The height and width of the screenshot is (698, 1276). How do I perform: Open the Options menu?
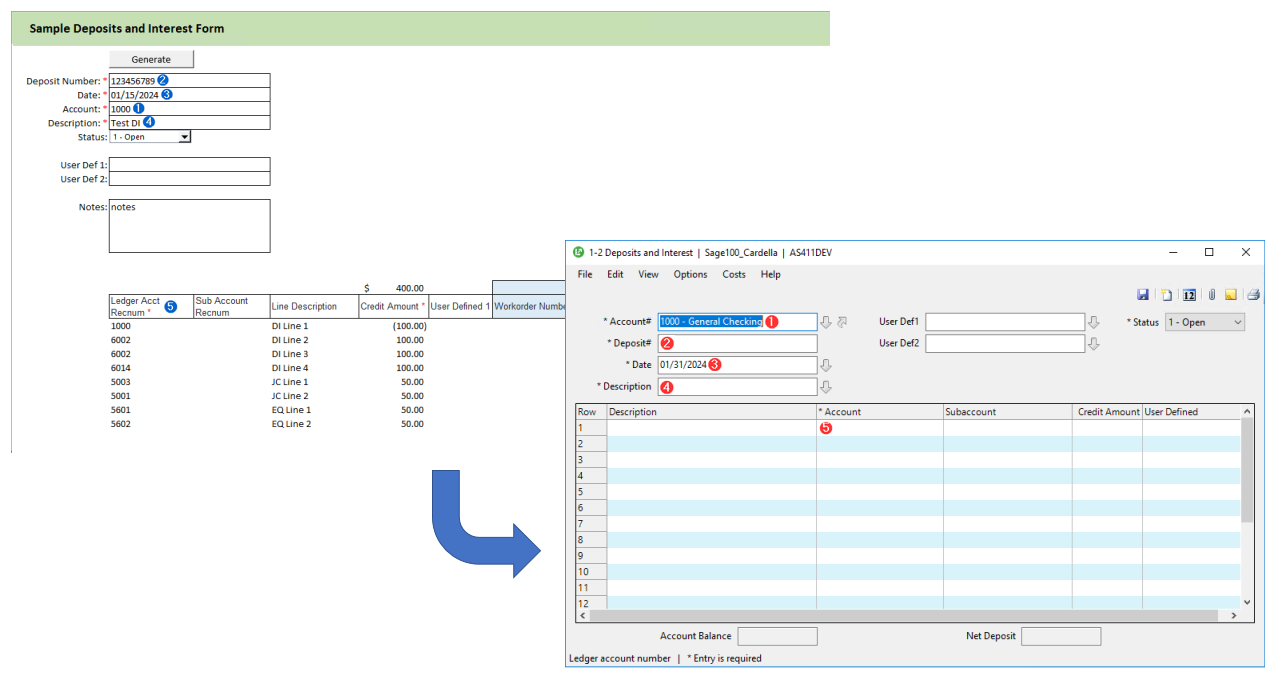(690, 274)
